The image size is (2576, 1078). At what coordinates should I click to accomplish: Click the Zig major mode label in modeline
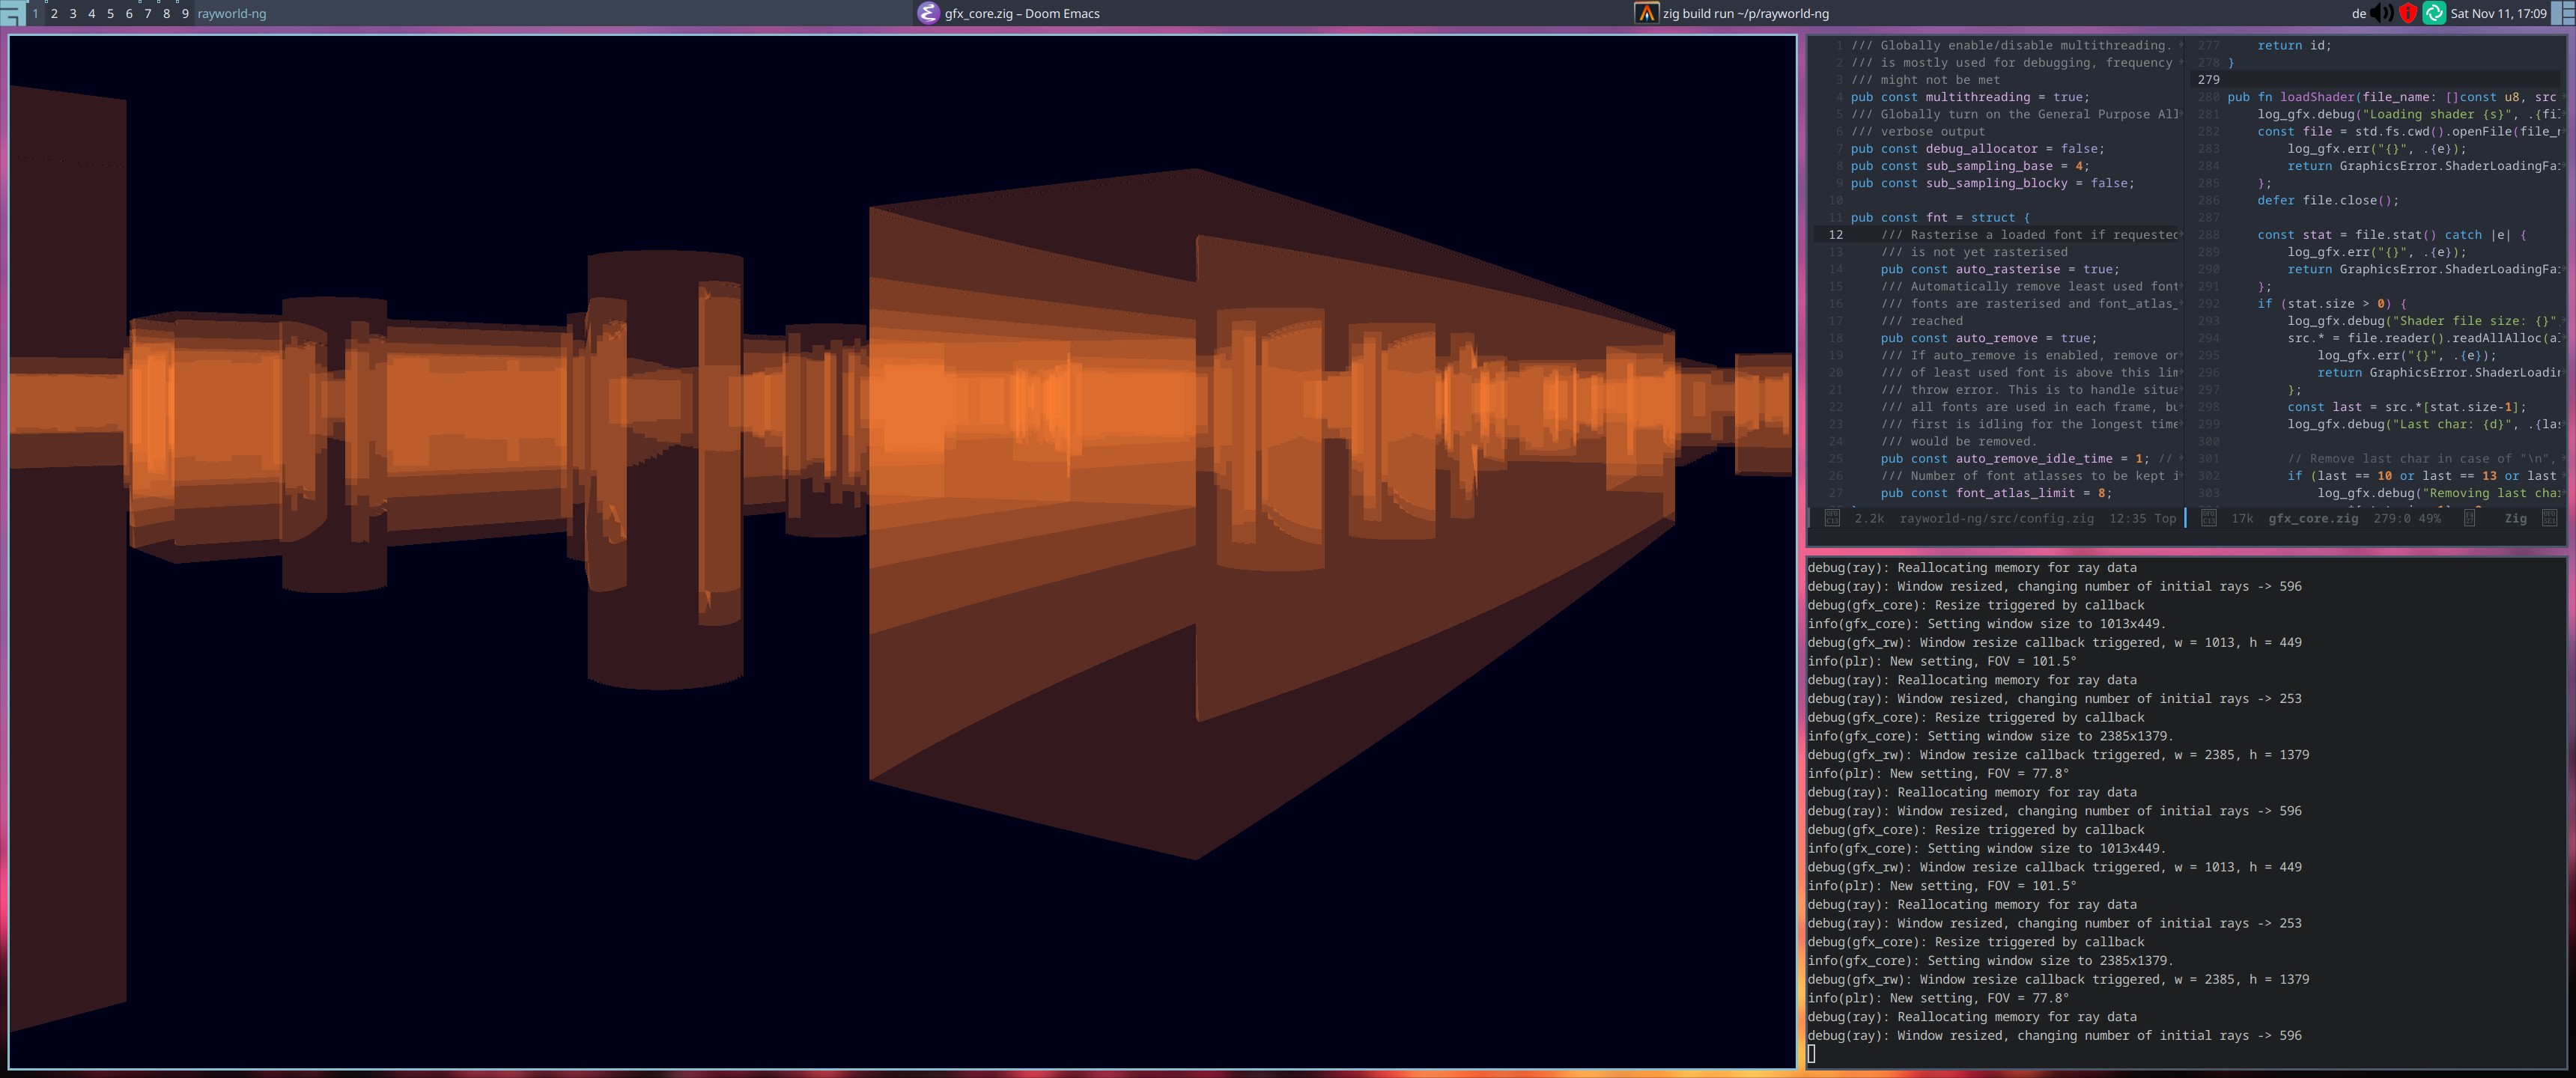click(x=2515, y=518)
